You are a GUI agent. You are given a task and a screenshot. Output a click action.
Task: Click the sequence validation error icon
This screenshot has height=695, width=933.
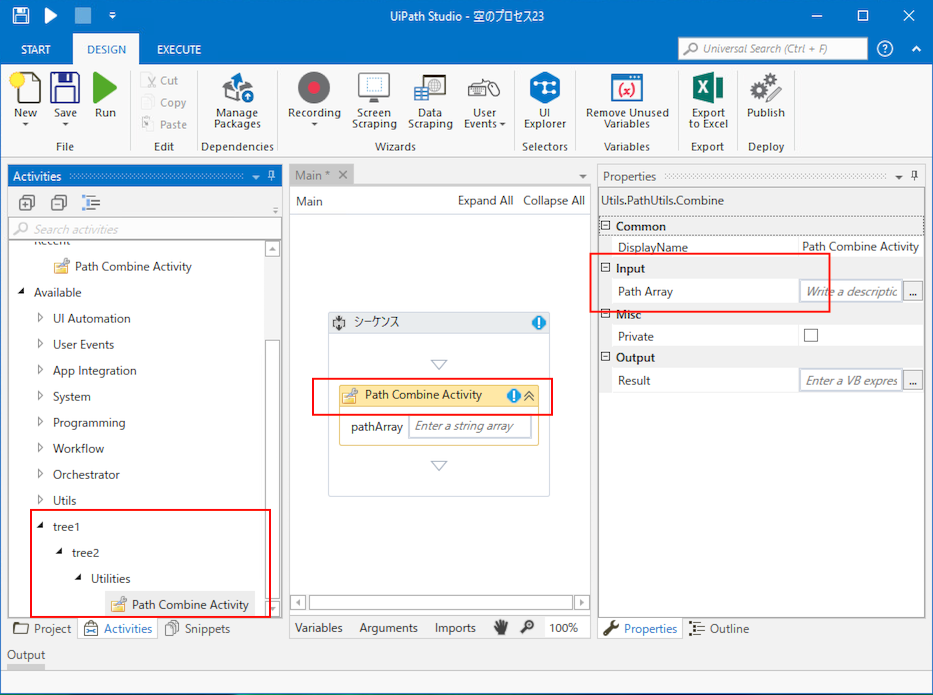(538, 323)
